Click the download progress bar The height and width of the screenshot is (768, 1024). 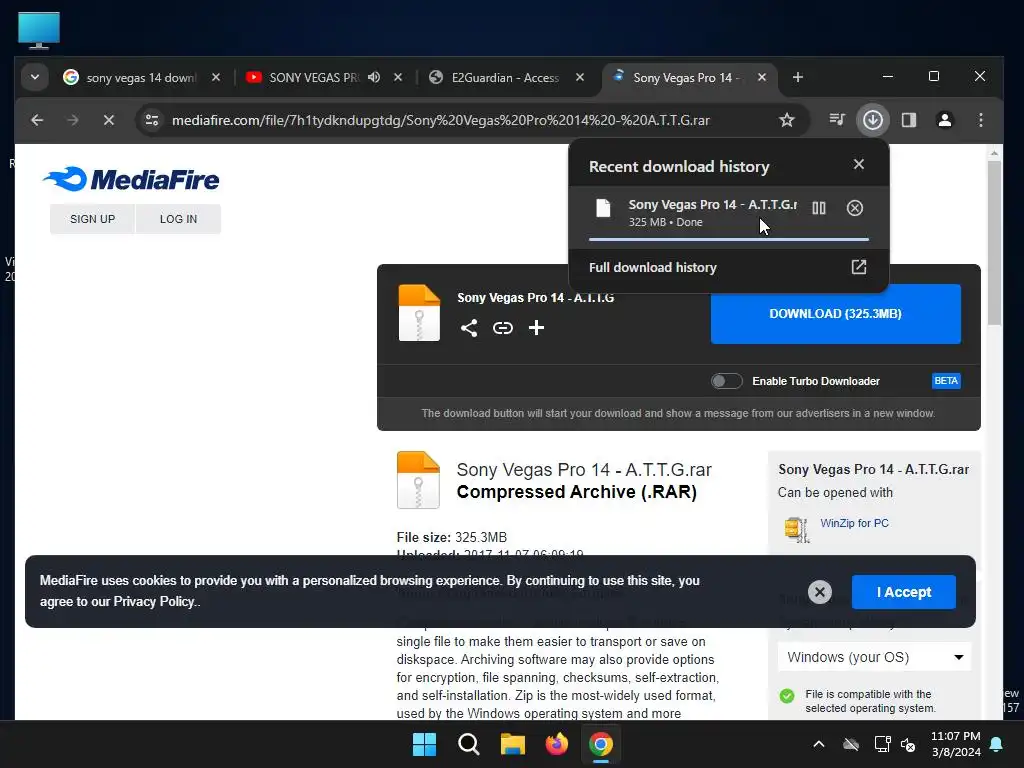tap(729, 240)
